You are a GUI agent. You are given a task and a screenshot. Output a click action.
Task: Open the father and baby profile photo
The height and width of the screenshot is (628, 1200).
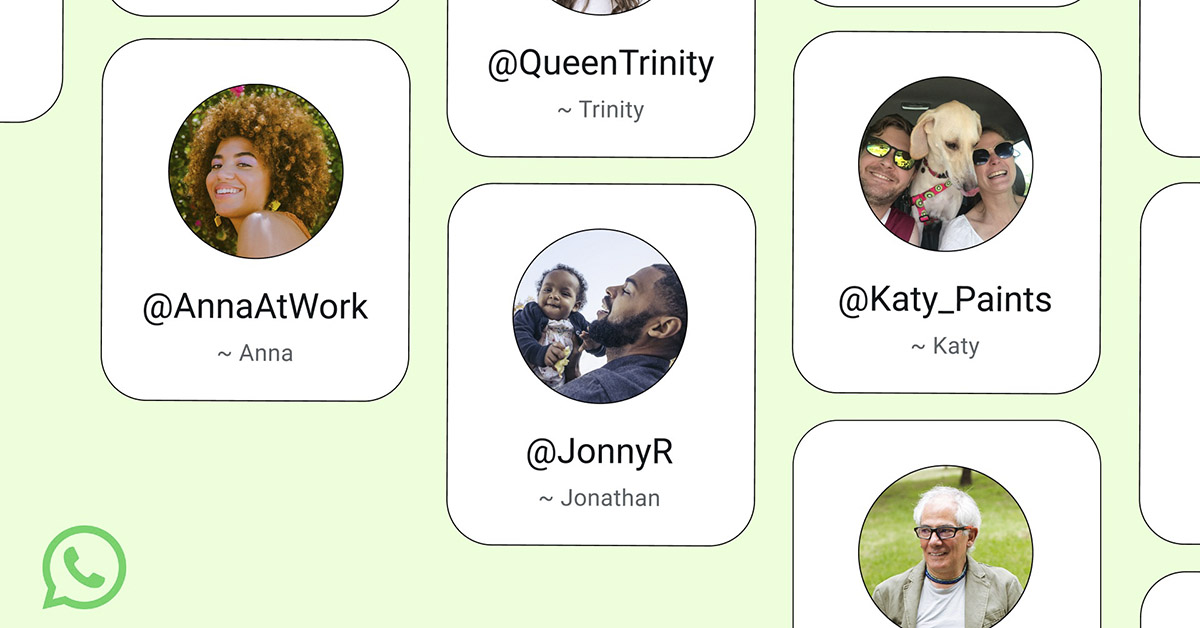click(x=600, y=316)
